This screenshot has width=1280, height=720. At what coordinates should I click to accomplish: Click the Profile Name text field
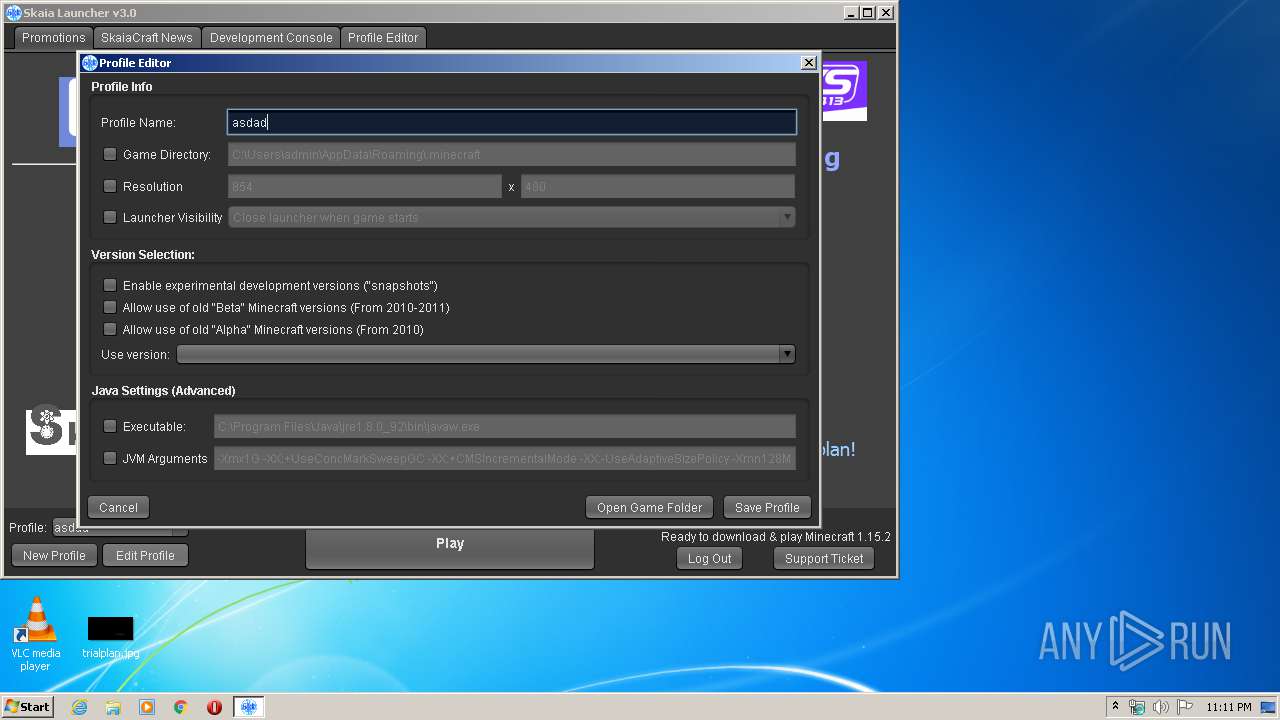(x=512, y=122)
